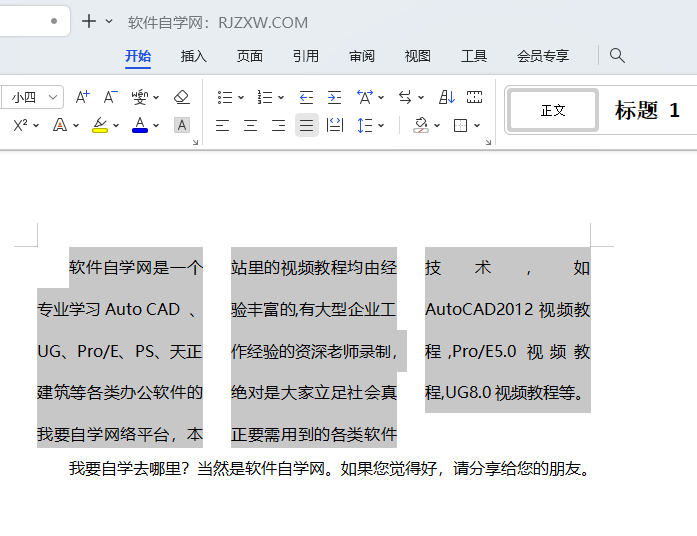Align text right
697x536 pixels.
point(278,125)
